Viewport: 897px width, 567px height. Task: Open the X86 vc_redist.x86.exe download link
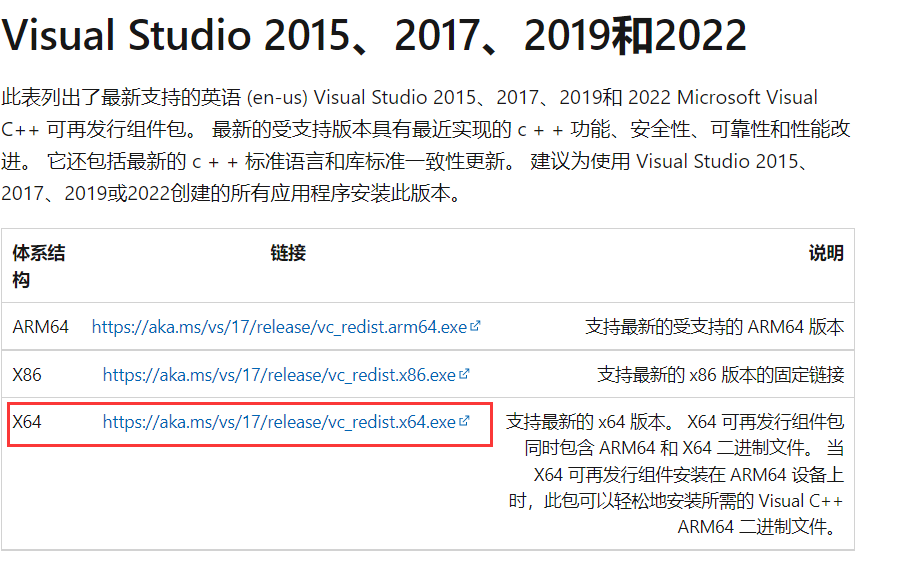click(279, 375)
